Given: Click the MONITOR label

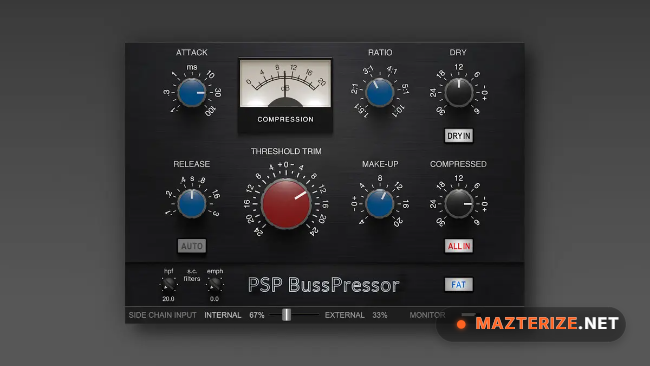Looking at the screenshot, I should point(427,315).
